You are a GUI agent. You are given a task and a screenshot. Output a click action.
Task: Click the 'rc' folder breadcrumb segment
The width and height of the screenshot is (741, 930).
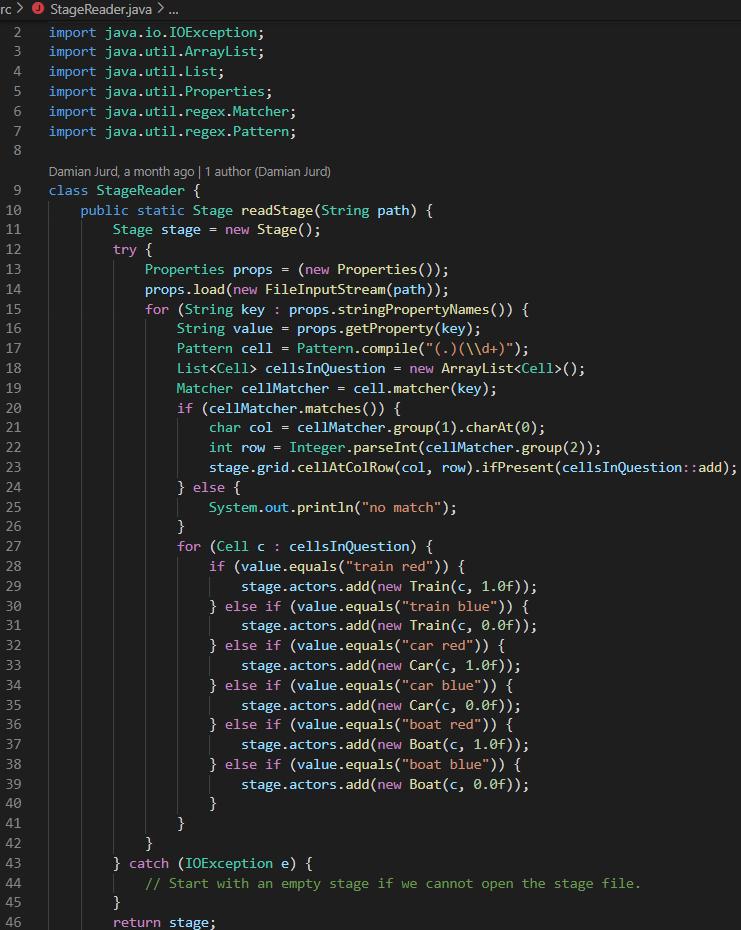(6, 9)
